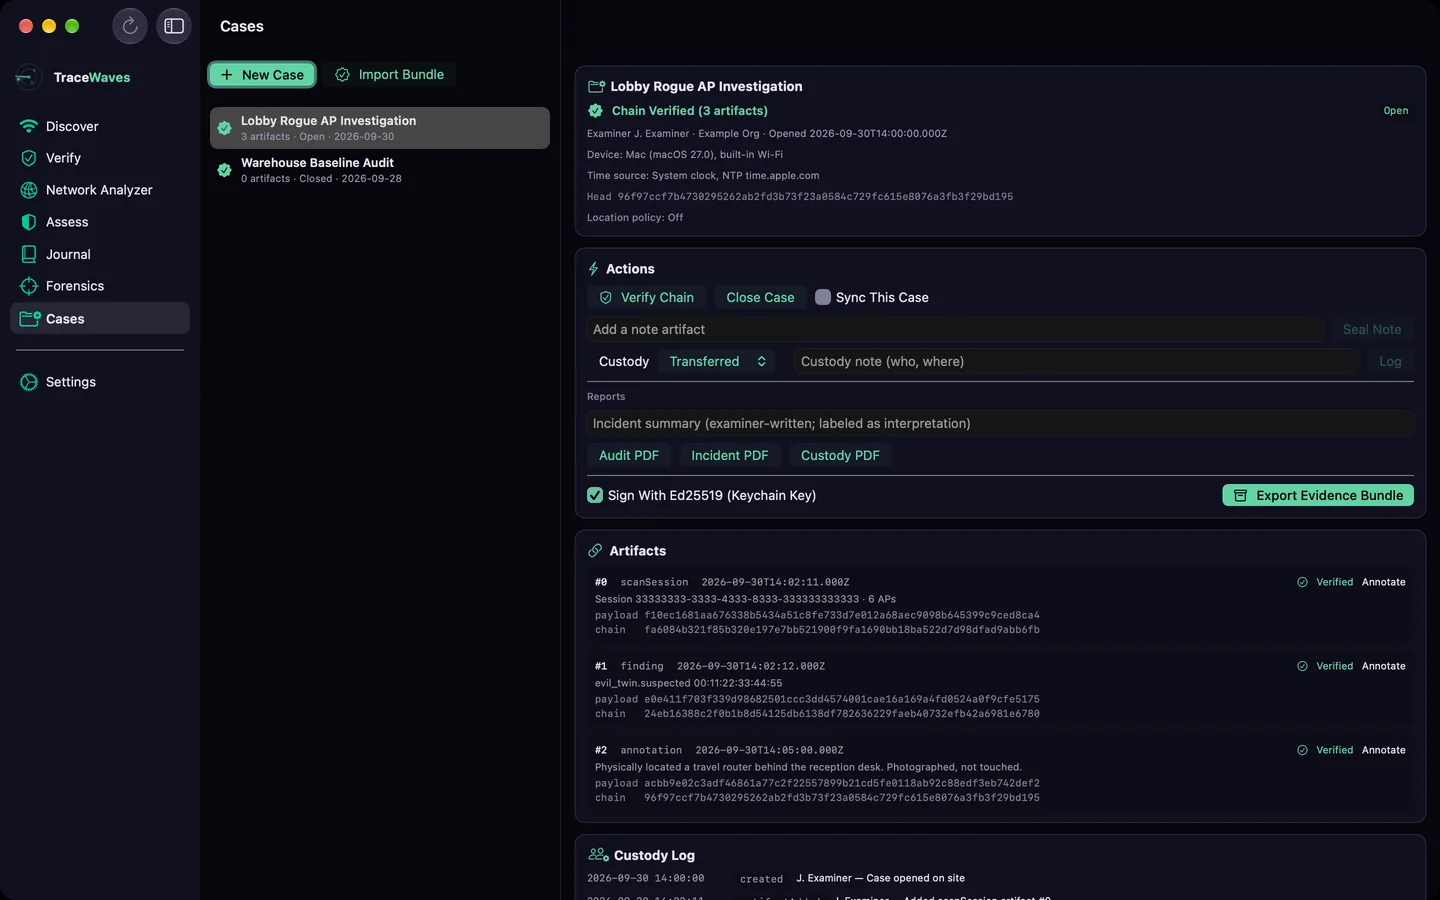Click verified badge icon on Warehouse Baseline Audit
This screenshot has width=1440, height=900.
tap(225, 170)
